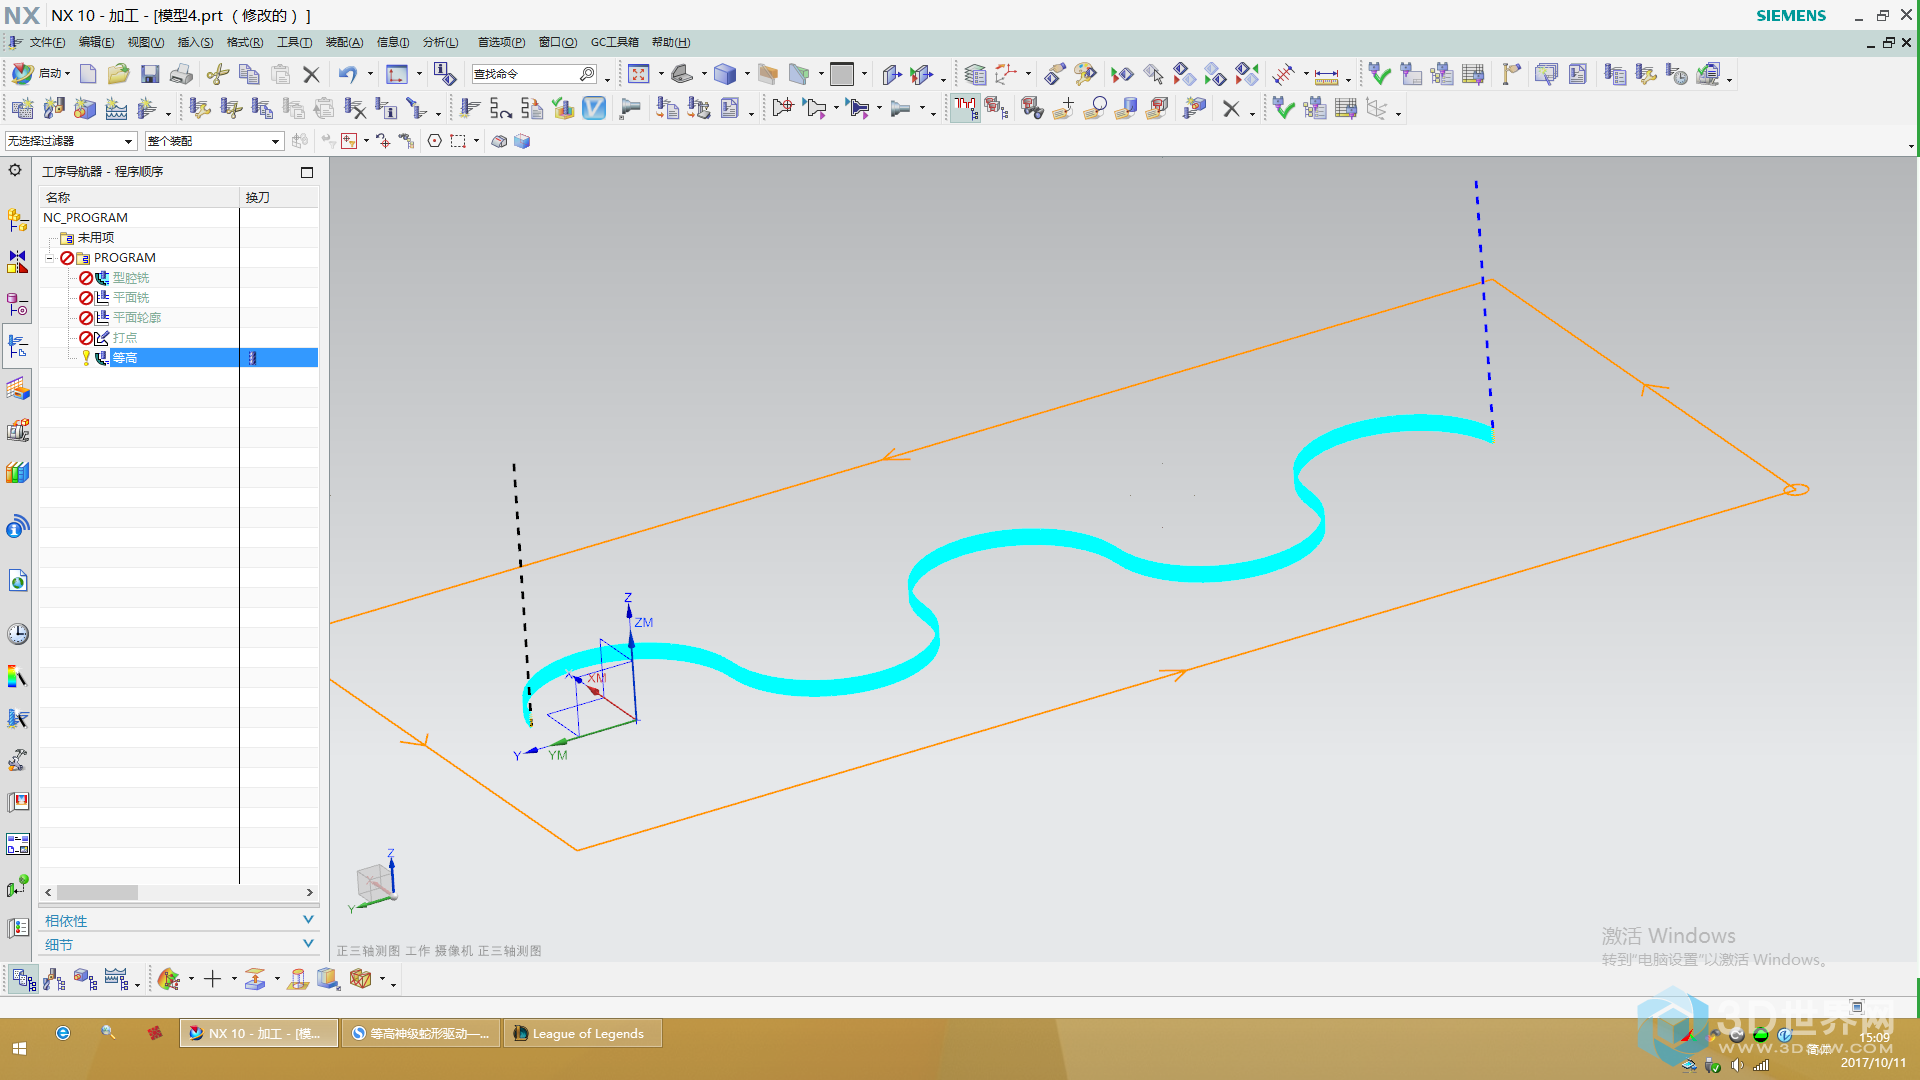This screenshot has width=1920, height=1080.
Task: Expand the 相依性 section
Action: pos(179,920)
